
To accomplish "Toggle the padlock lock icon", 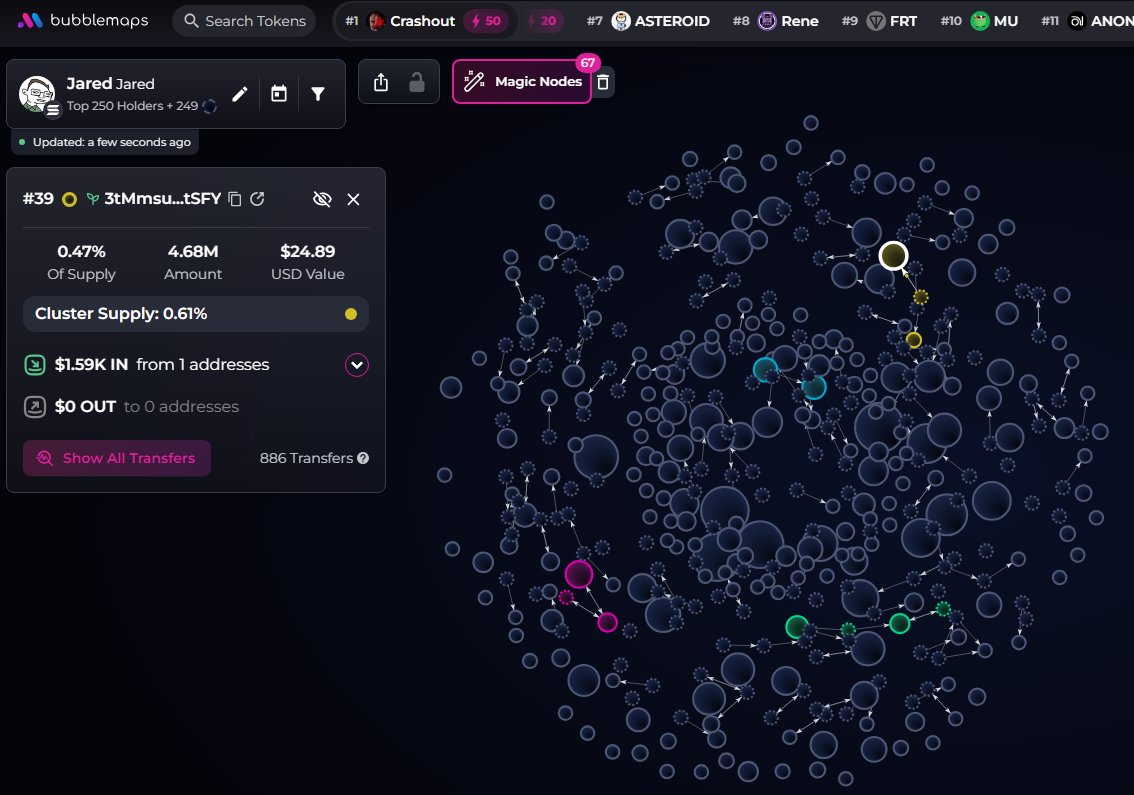I will point(417,83).
